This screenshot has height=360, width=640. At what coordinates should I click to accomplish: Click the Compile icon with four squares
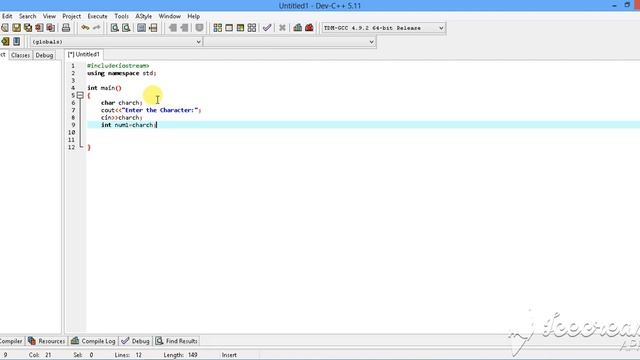coord(218,28)
